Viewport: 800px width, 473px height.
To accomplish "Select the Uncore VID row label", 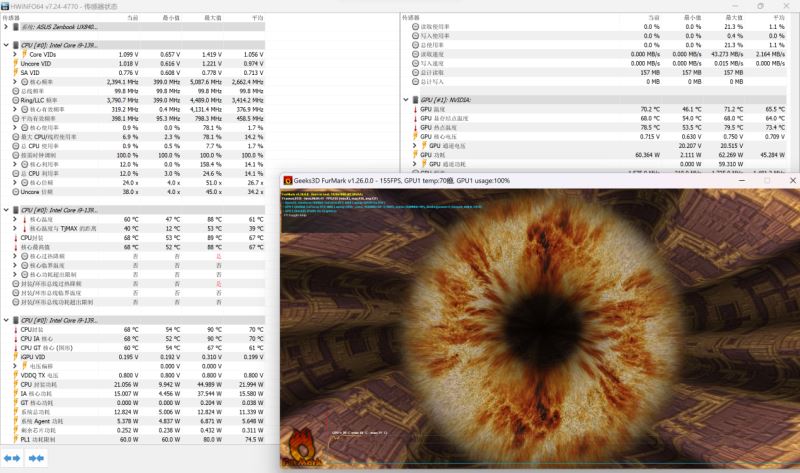I will [x=36, y=64].
